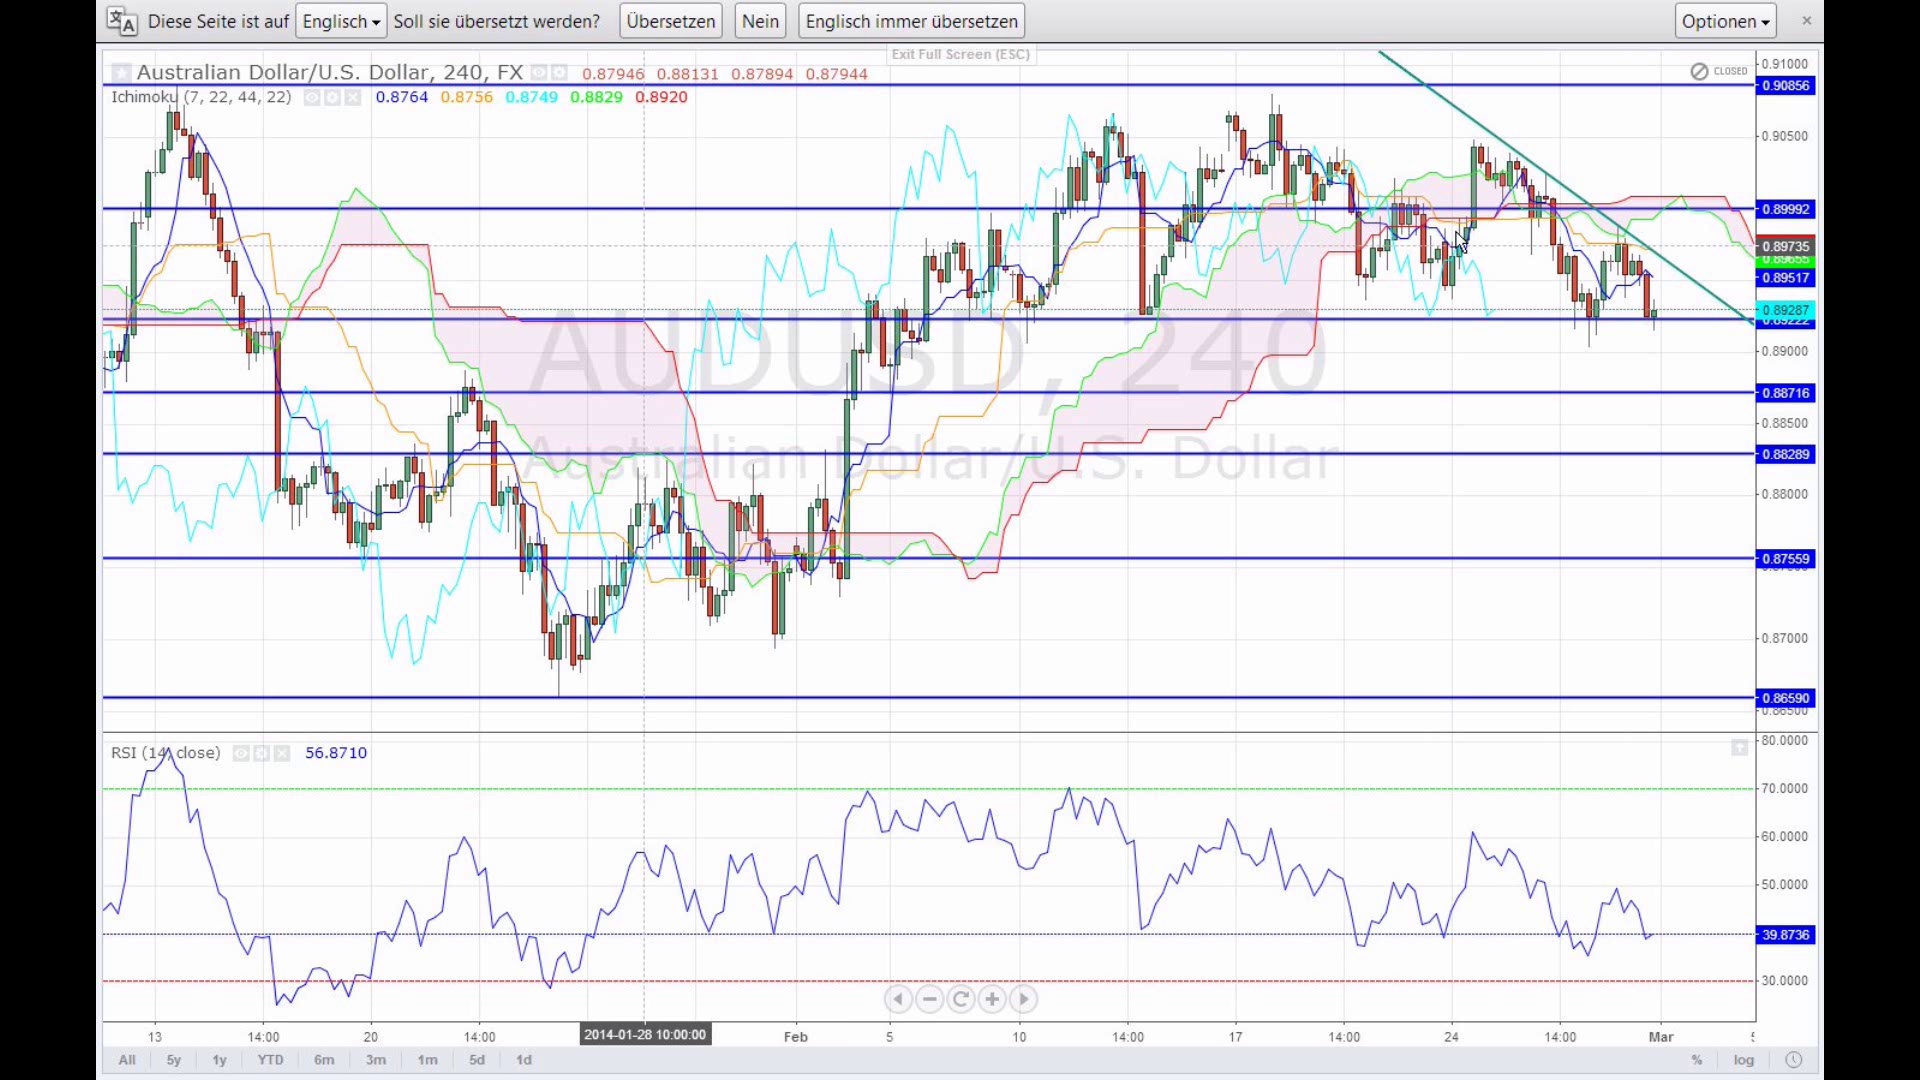The width and height of the screenshot is (1920, 1080).
Task: Click the 0.89992 horizontal line price label
Action: (1786, 209)
